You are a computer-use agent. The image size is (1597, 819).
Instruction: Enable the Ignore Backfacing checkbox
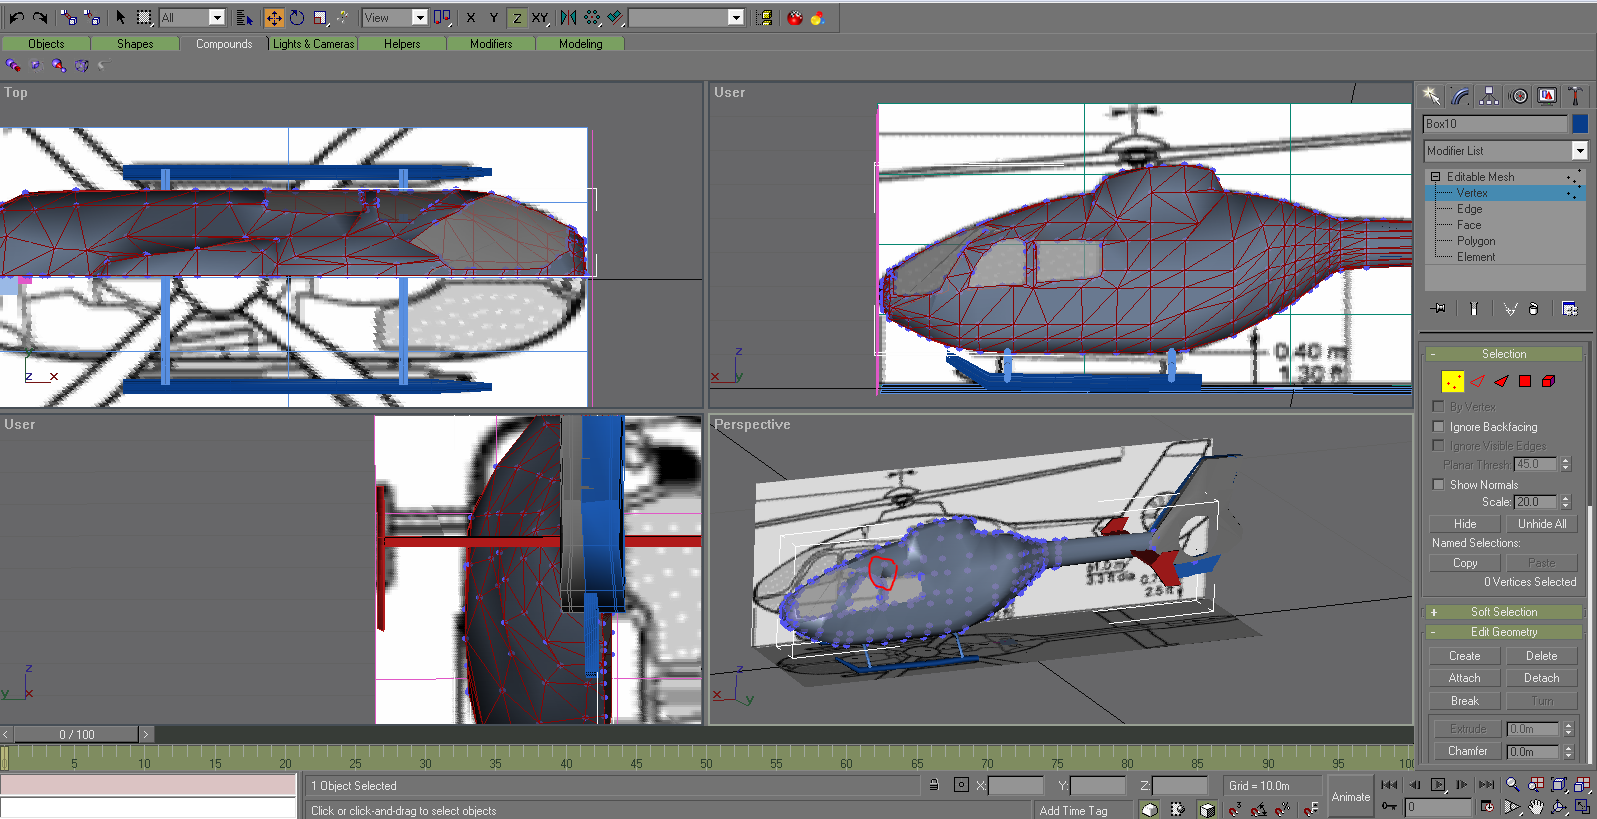(x=1439, y=427)
